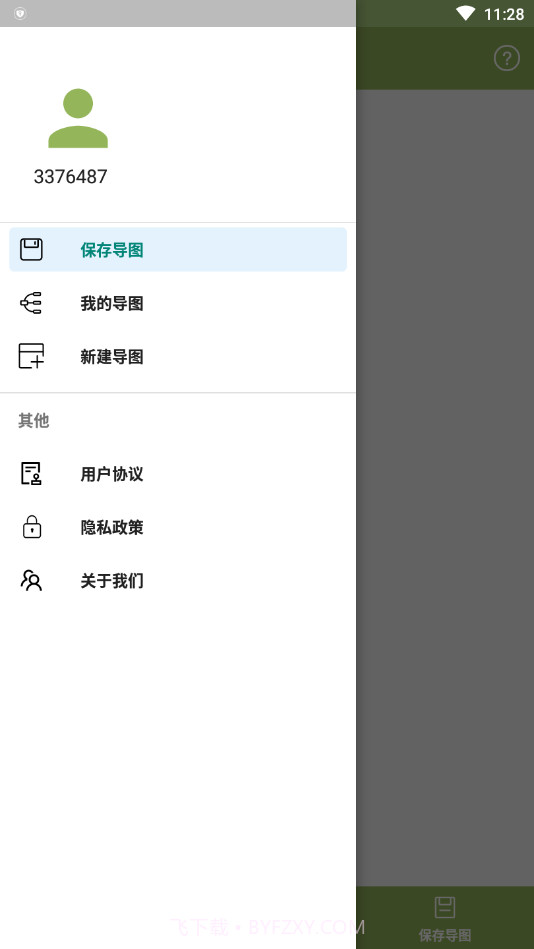Select 新建导图 menu item

[178, 356]
